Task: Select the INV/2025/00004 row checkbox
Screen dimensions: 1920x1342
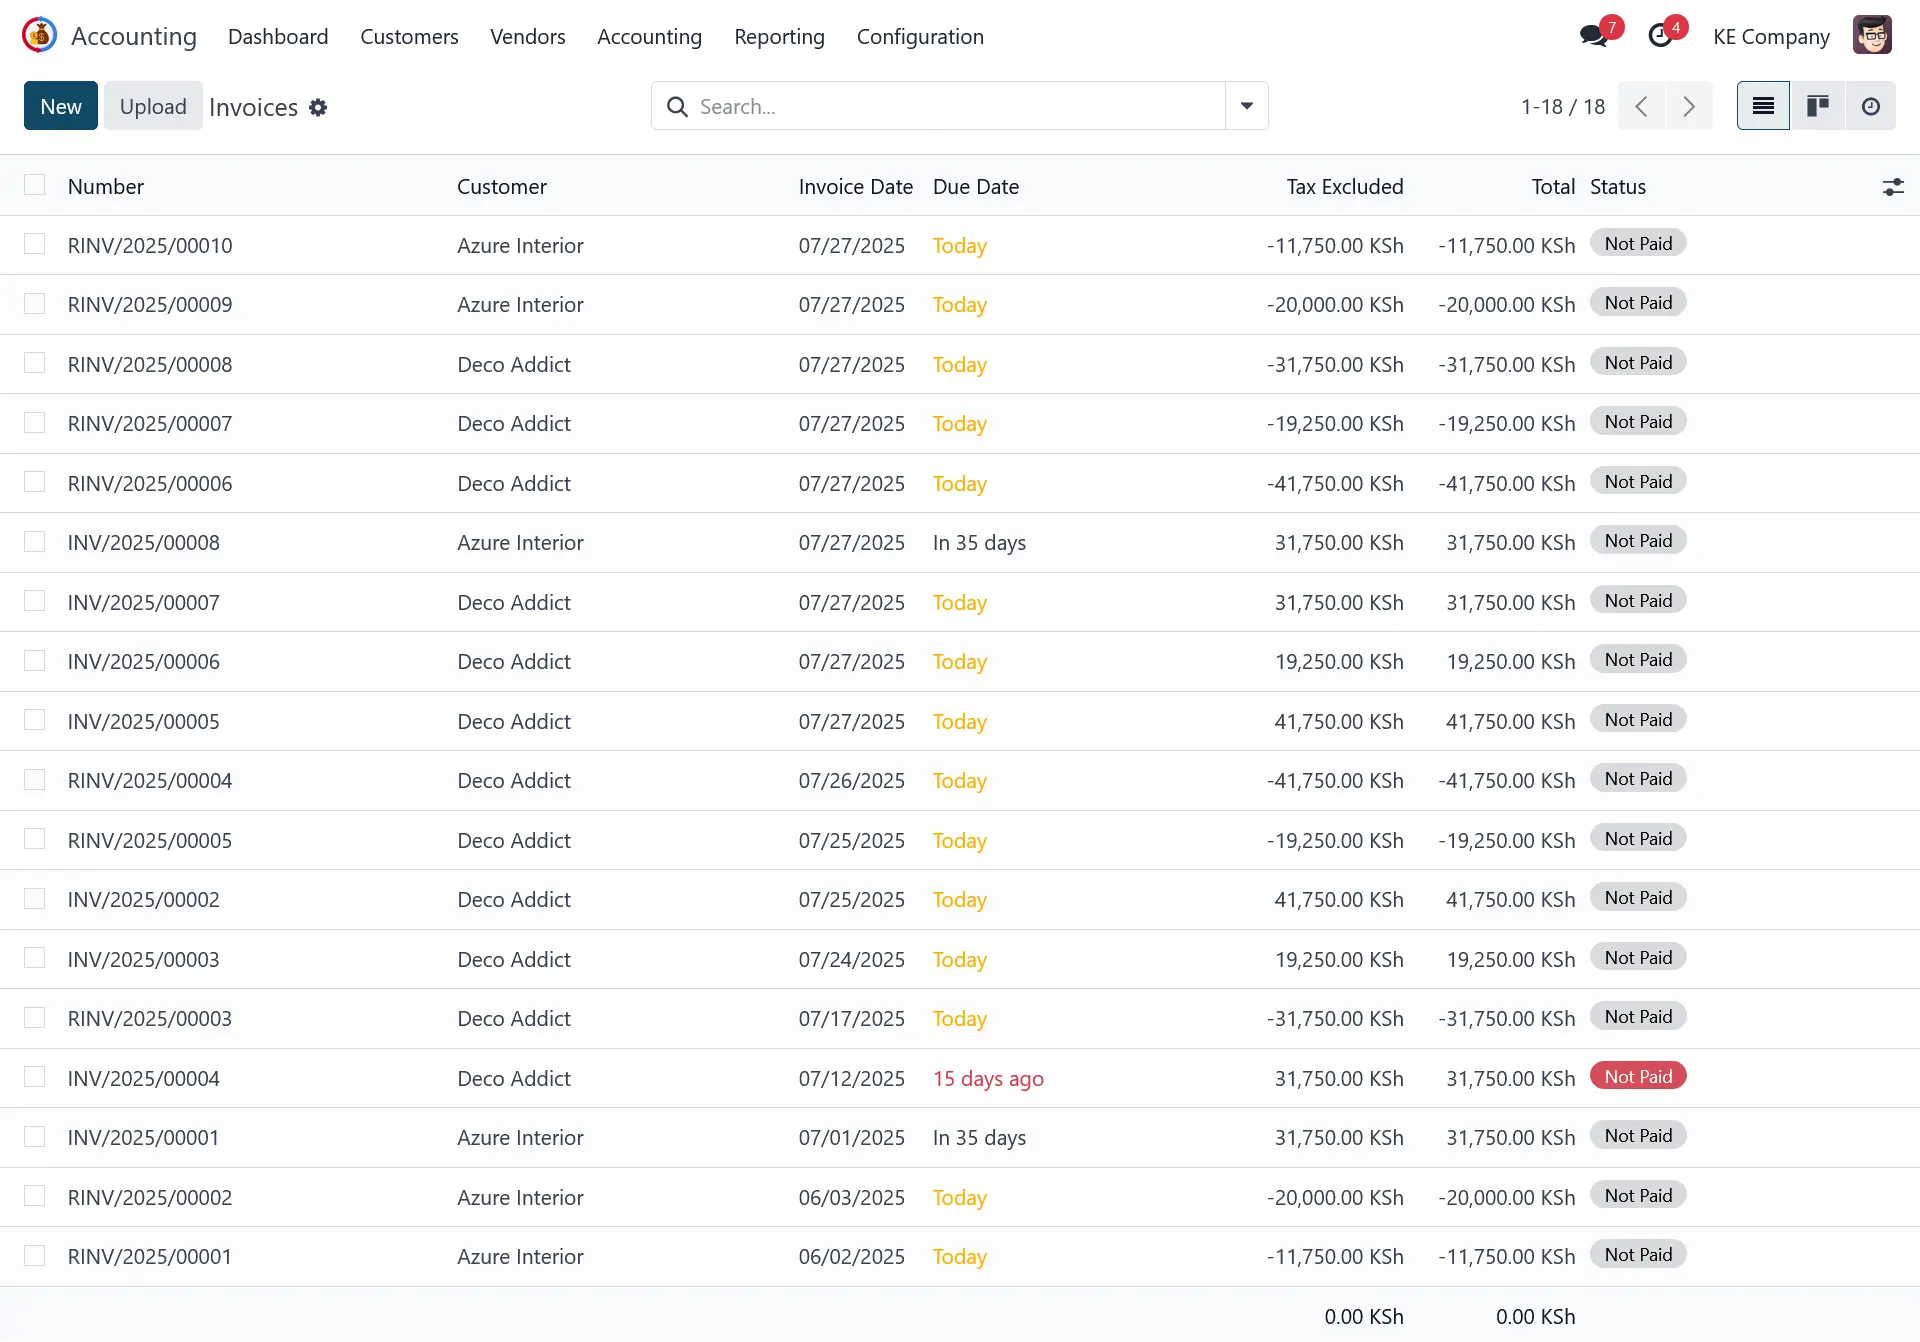Action: (x=35, y=1077)
